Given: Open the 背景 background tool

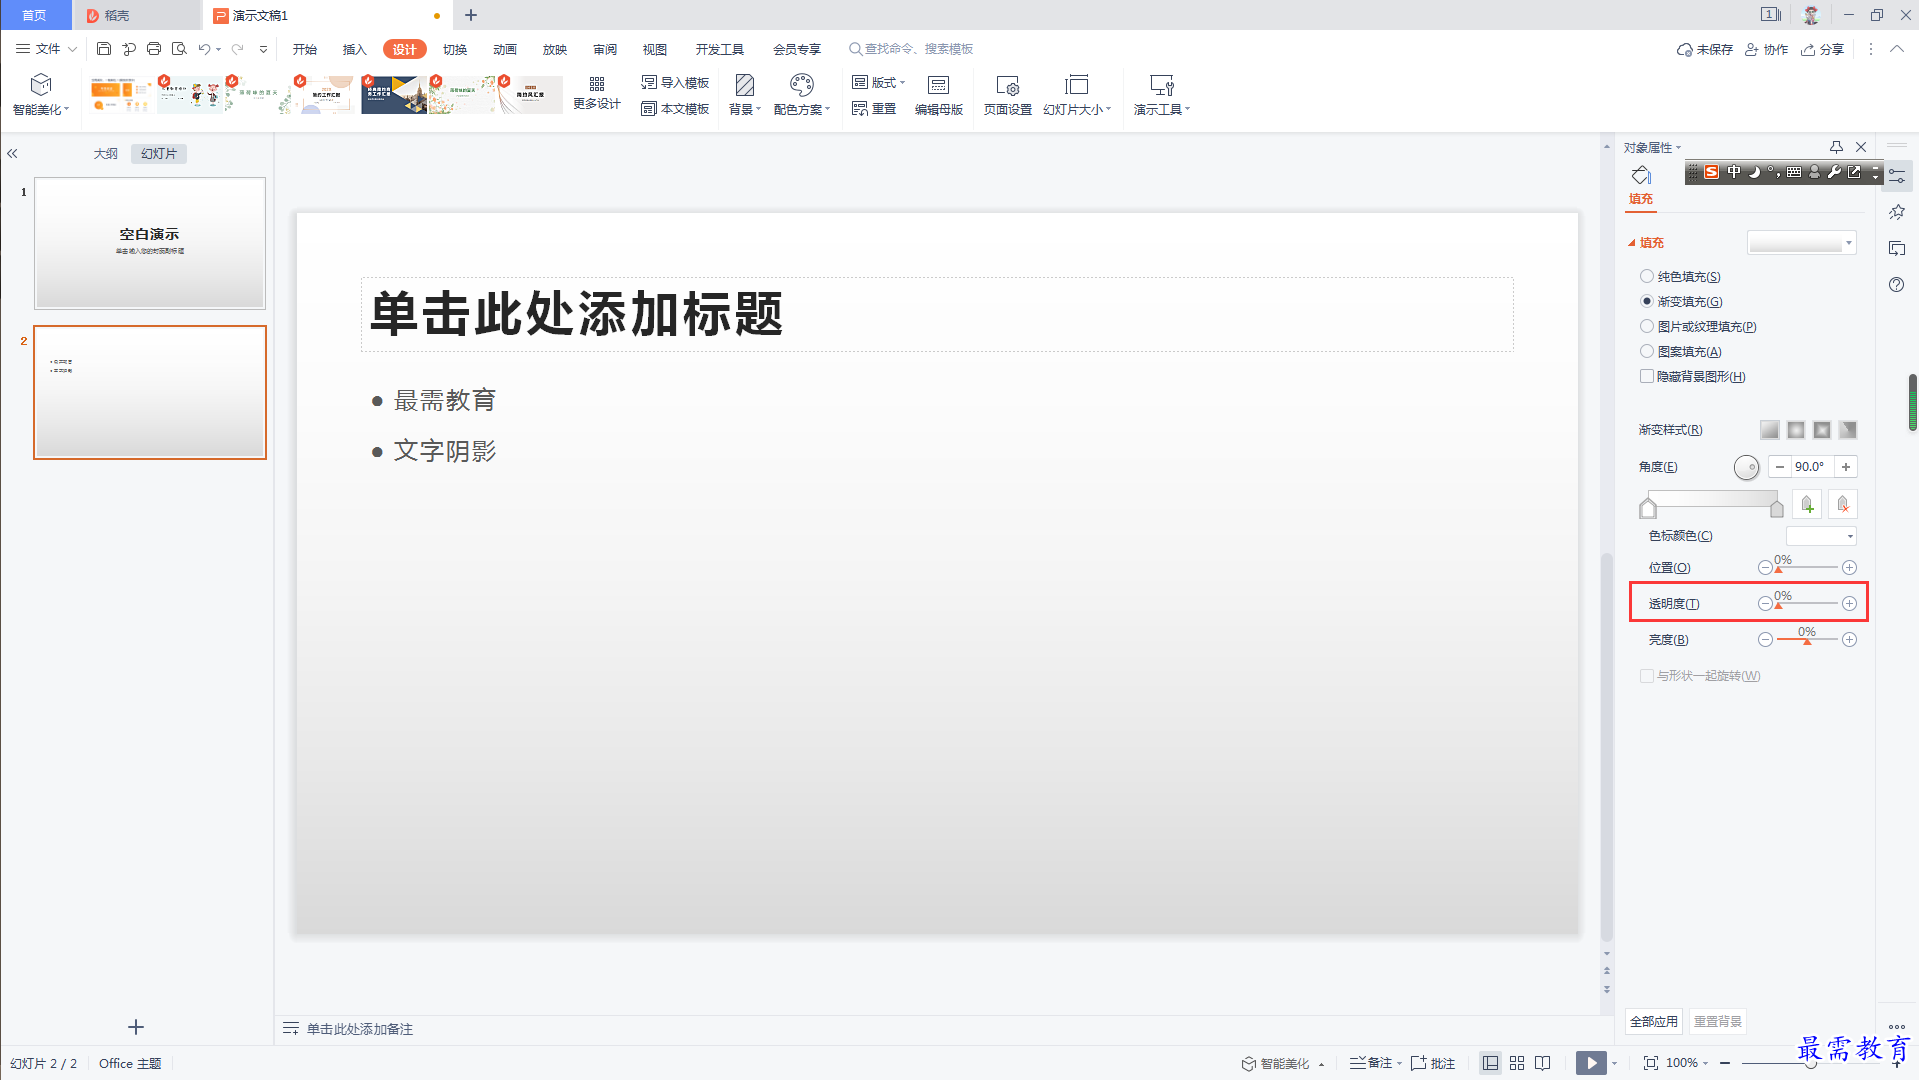Looking at the screenshot, I should click(744, 95).
